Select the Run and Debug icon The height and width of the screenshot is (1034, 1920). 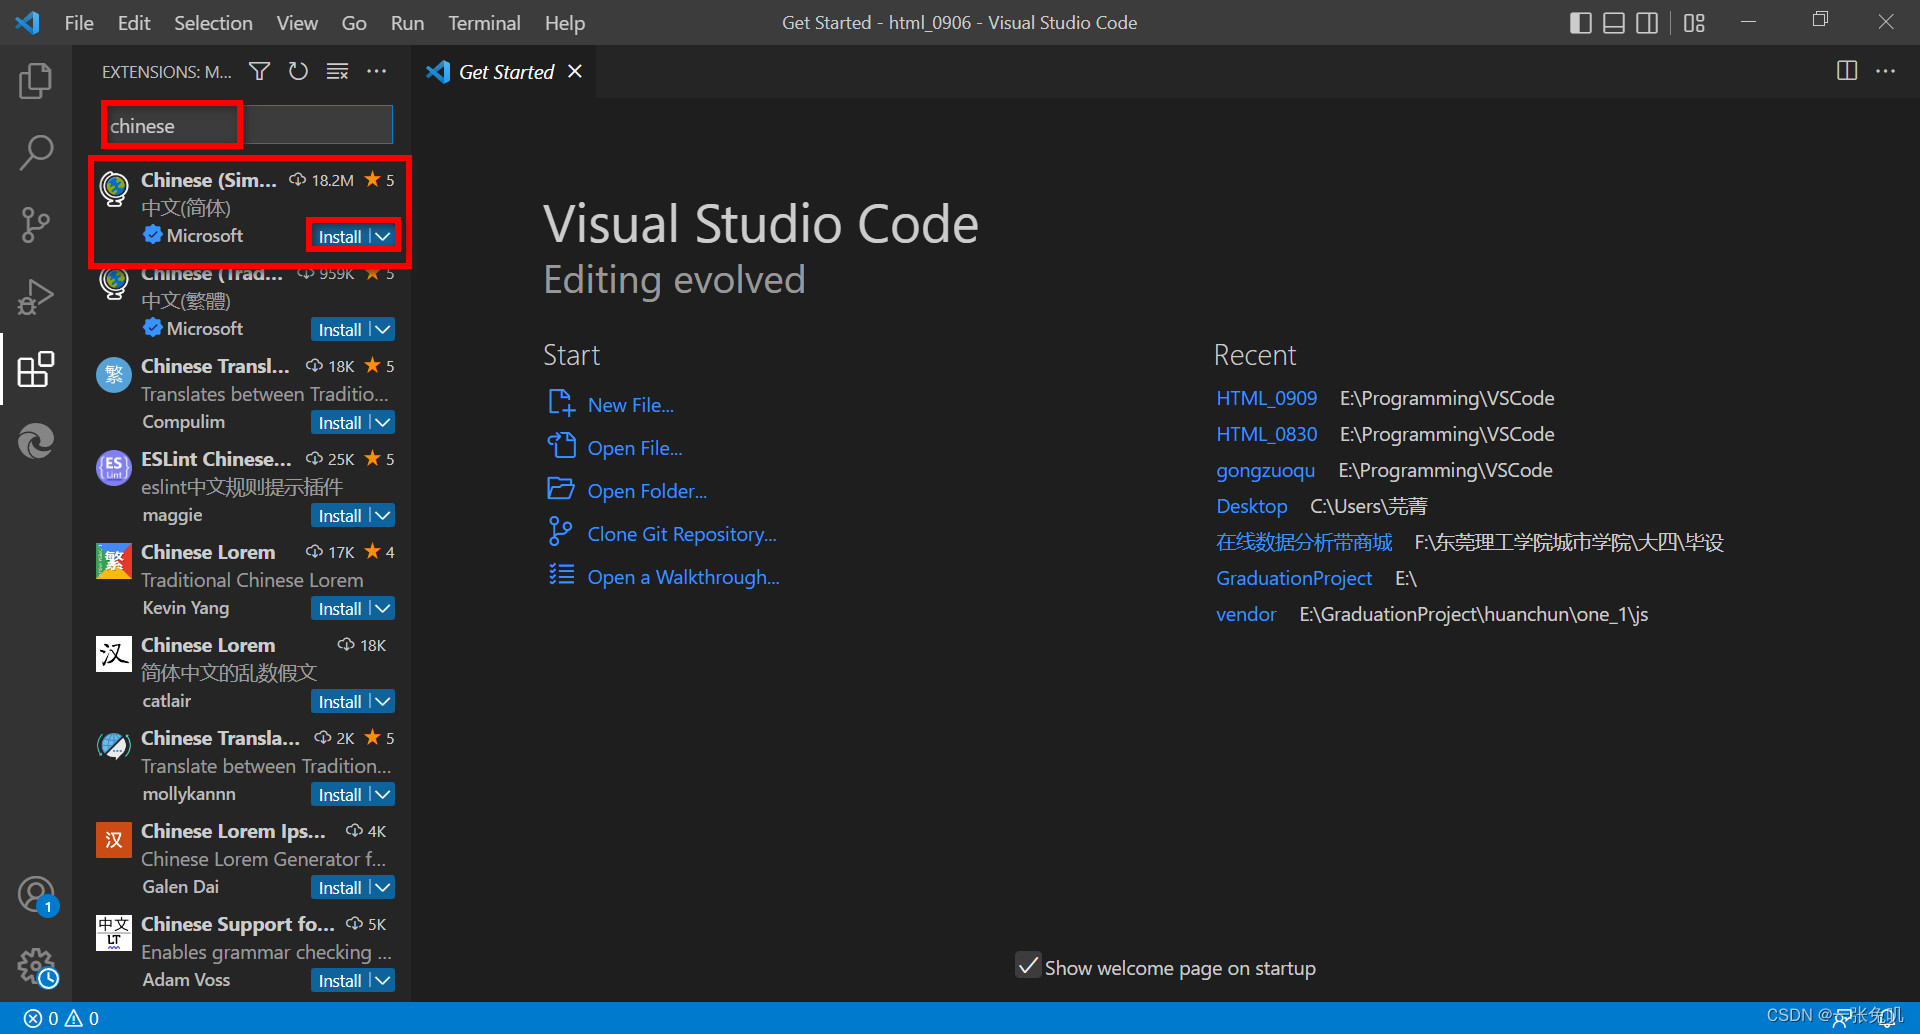click(x=36, y=296)
